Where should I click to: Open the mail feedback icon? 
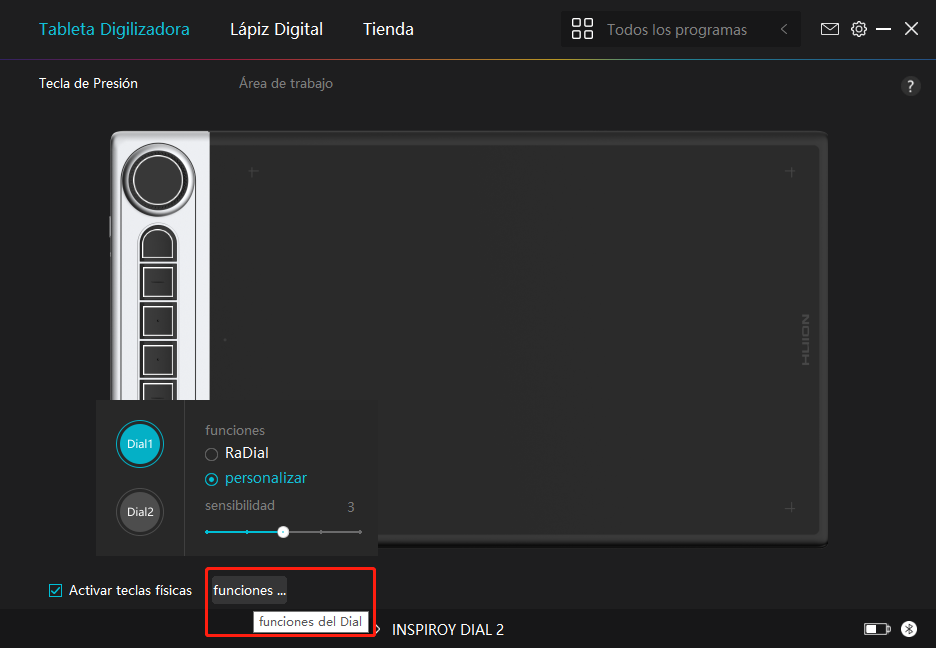click(x=830, y=29)
